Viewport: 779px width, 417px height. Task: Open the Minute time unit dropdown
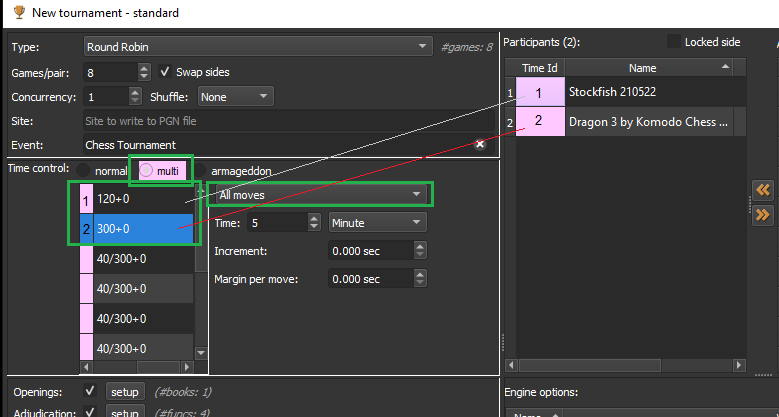[378, 223]
